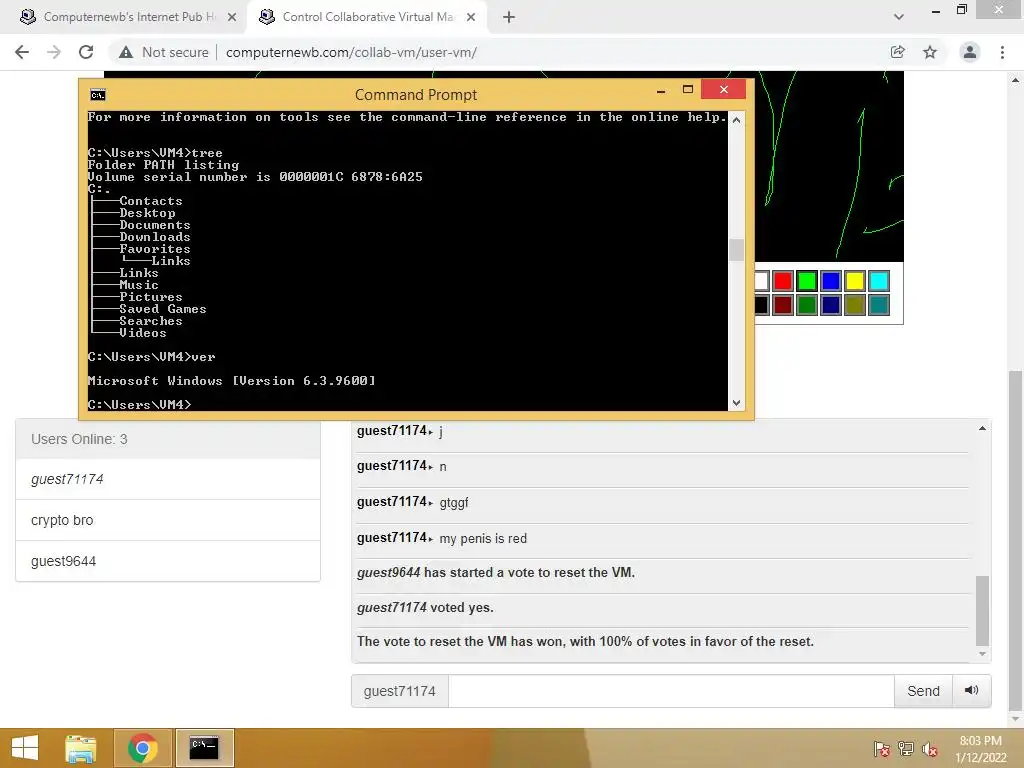Pick the bright green color swatch
This screenshot has width=1024, height=768.
tap(807, 281)
